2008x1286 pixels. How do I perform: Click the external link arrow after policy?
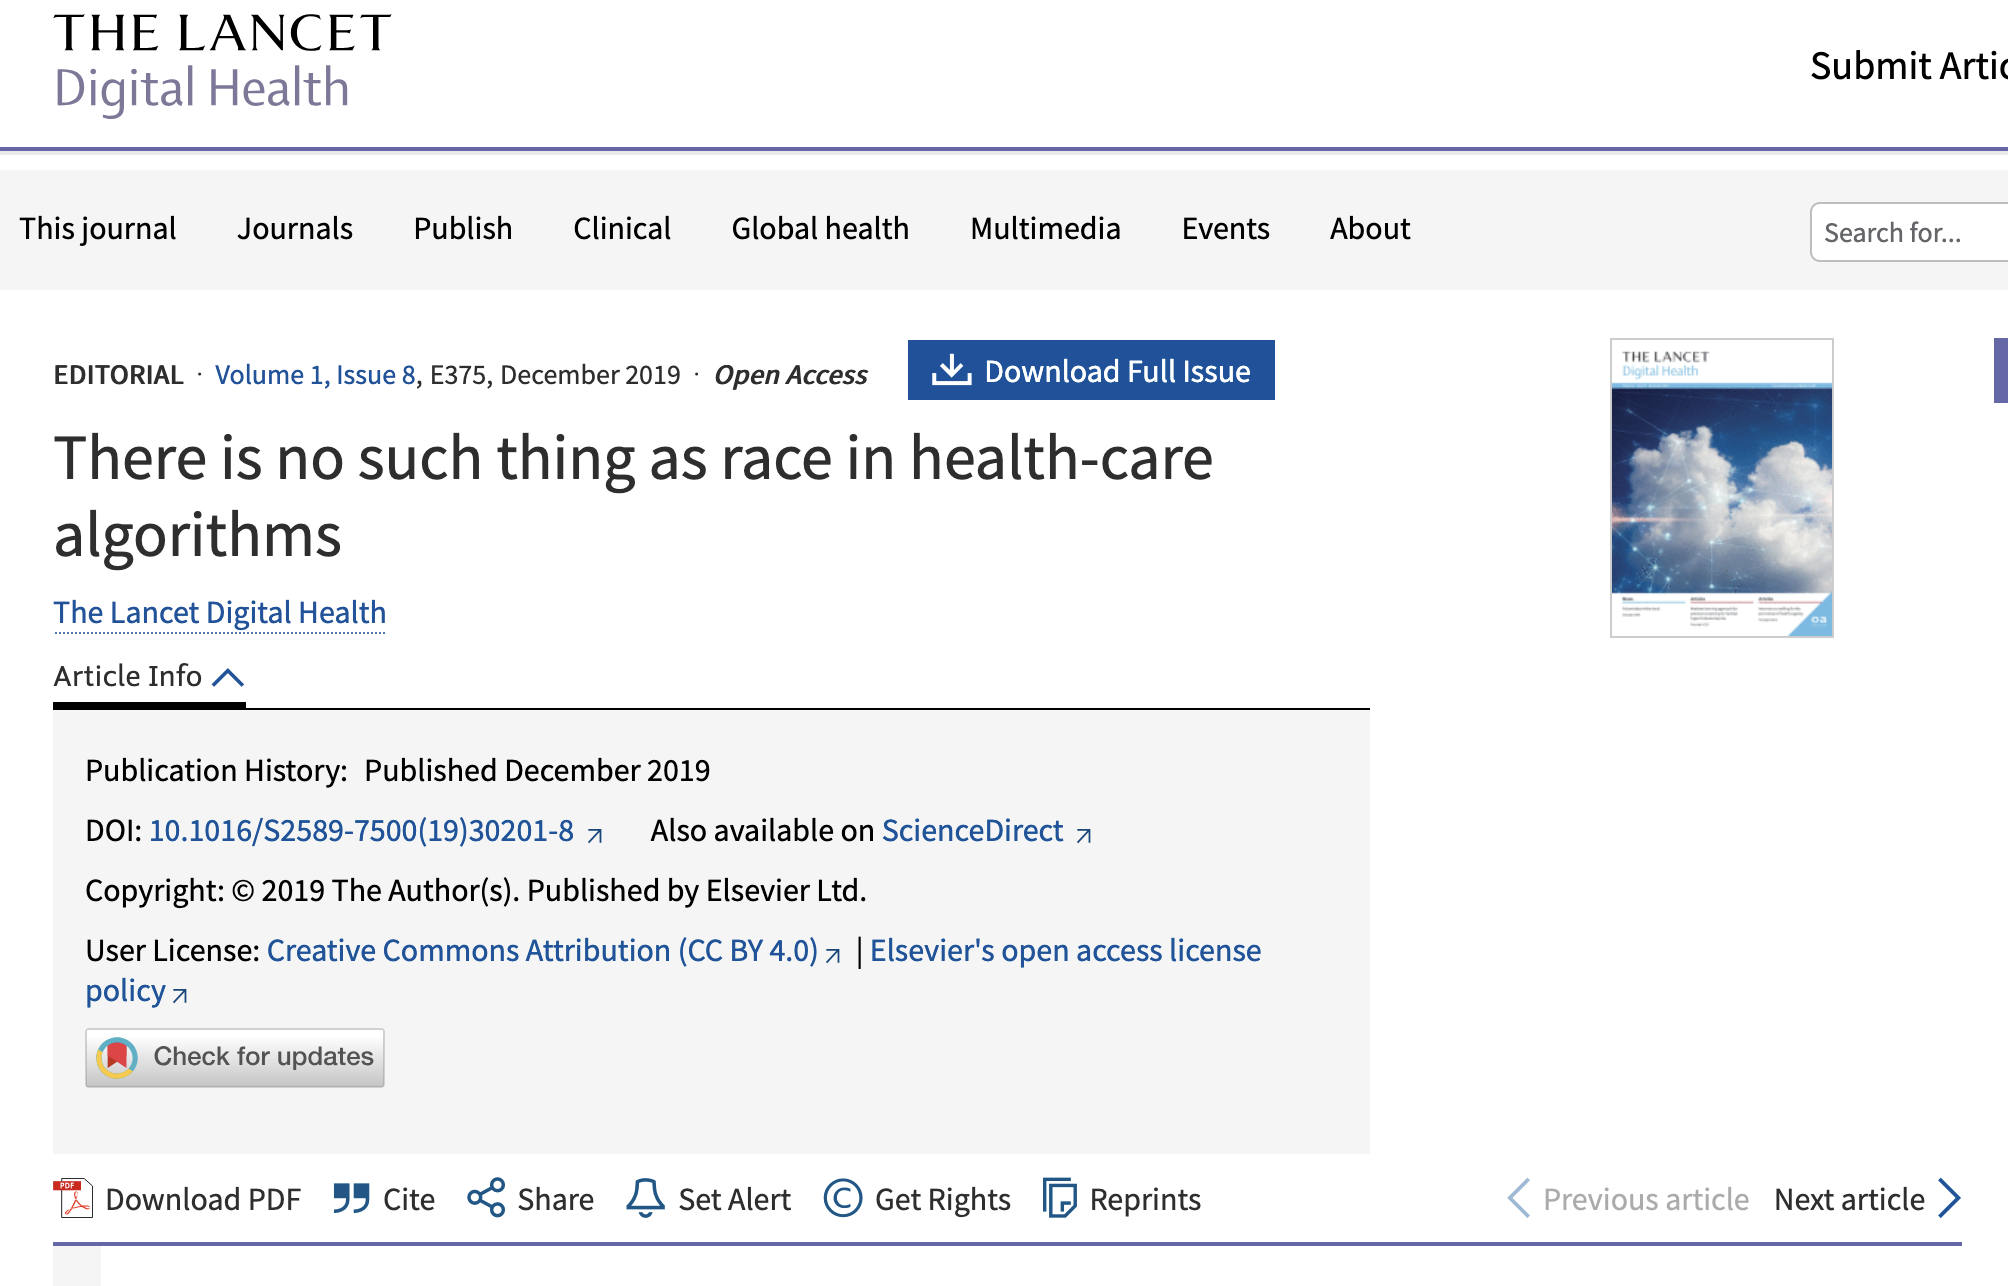[180, 995]
